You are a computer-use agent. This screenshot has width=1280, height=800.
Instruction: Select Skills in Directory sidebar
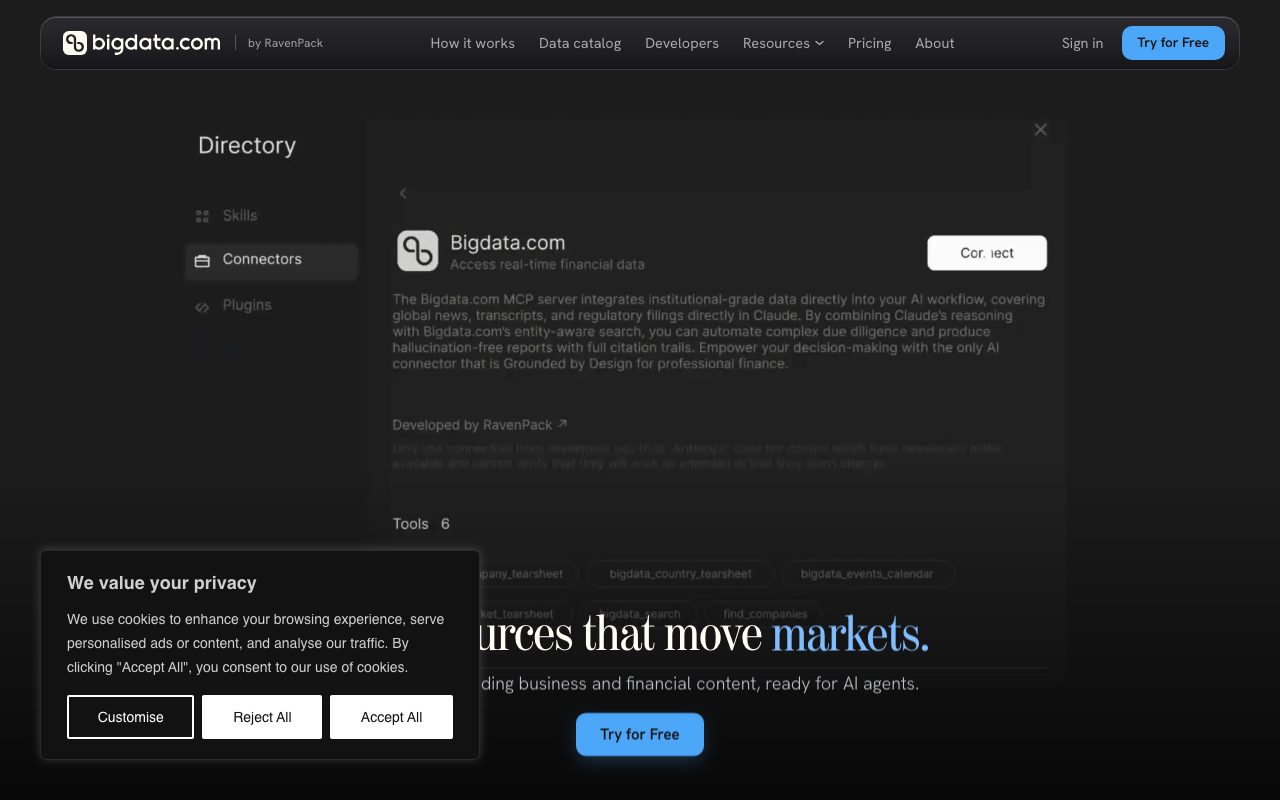(x=240, y=215)
